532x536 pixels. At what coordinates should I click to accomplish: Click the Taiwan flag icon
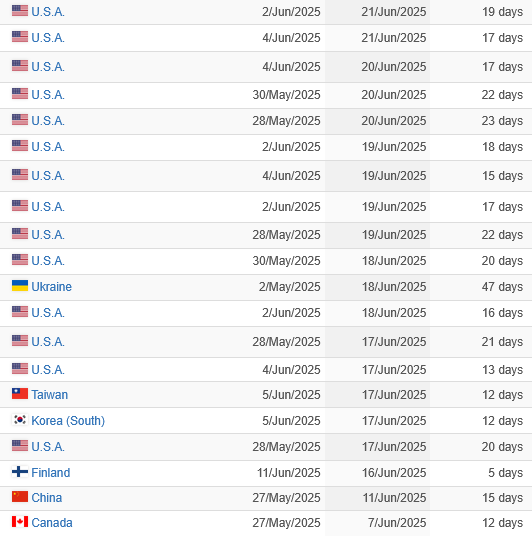pos(20,393)
